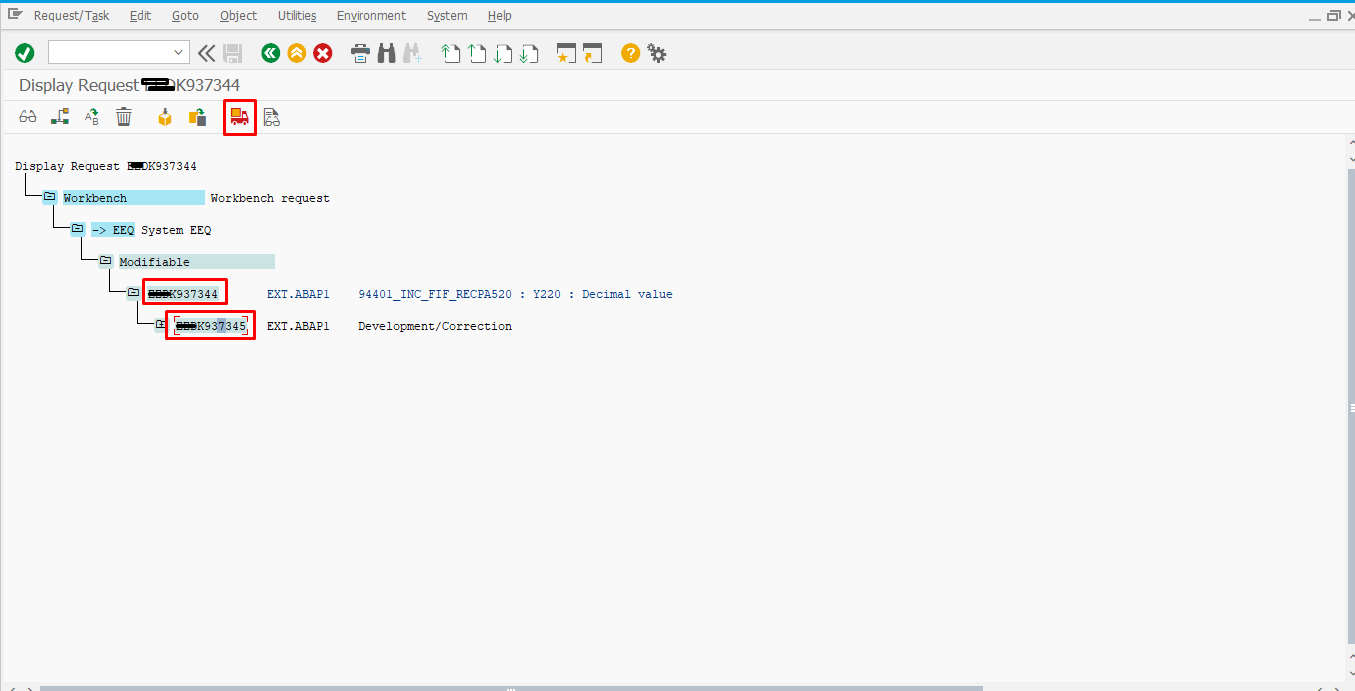Open a new GUI window icon
Screen dimensions: 1355x691
(567, 53)
